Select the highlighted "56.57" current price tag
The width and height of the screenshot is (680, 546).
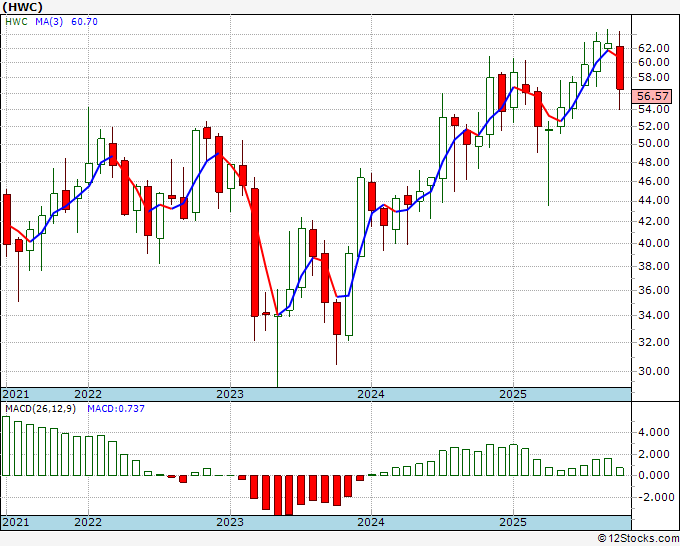[x=652, y=96]
